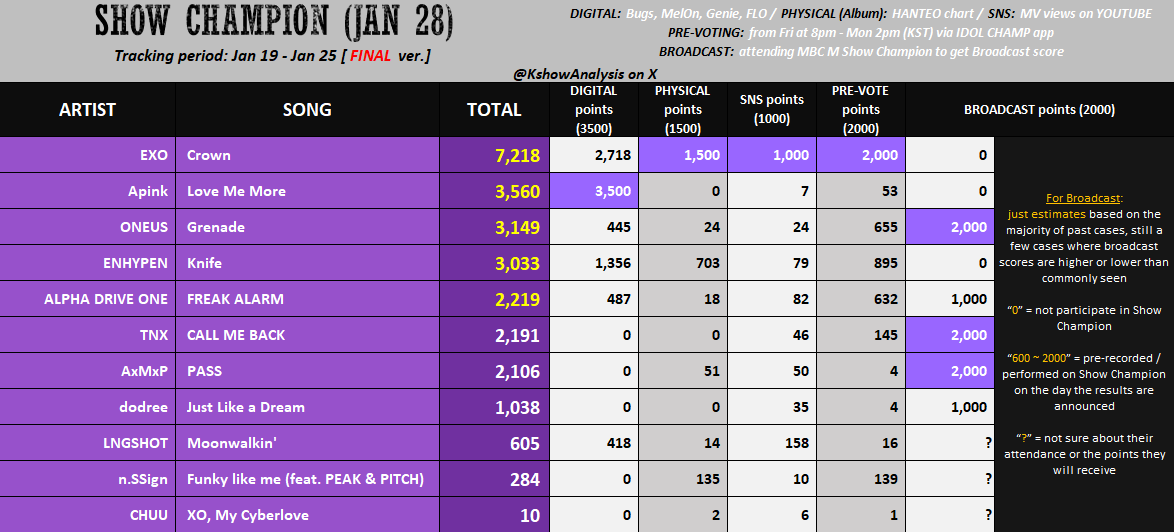This screenshot has height=532, width=1174.
Task: Click Apink's pre-vote points 53
Action: click(x=861, y=191)
